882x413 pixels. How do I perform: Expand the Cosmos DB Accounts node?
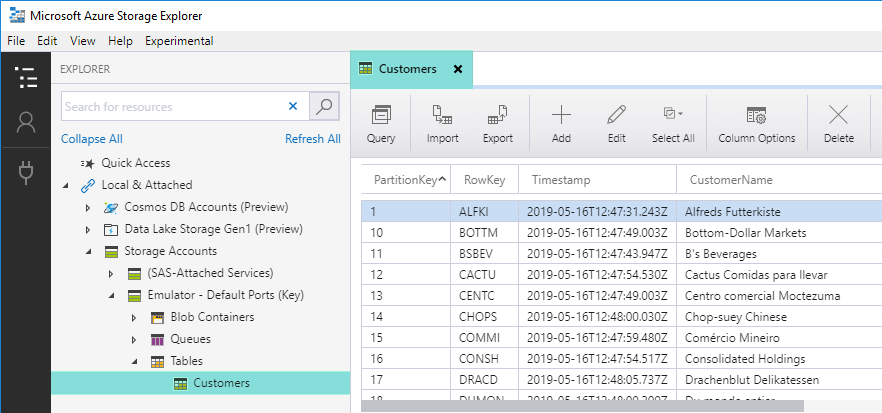(x=88, y=208)
